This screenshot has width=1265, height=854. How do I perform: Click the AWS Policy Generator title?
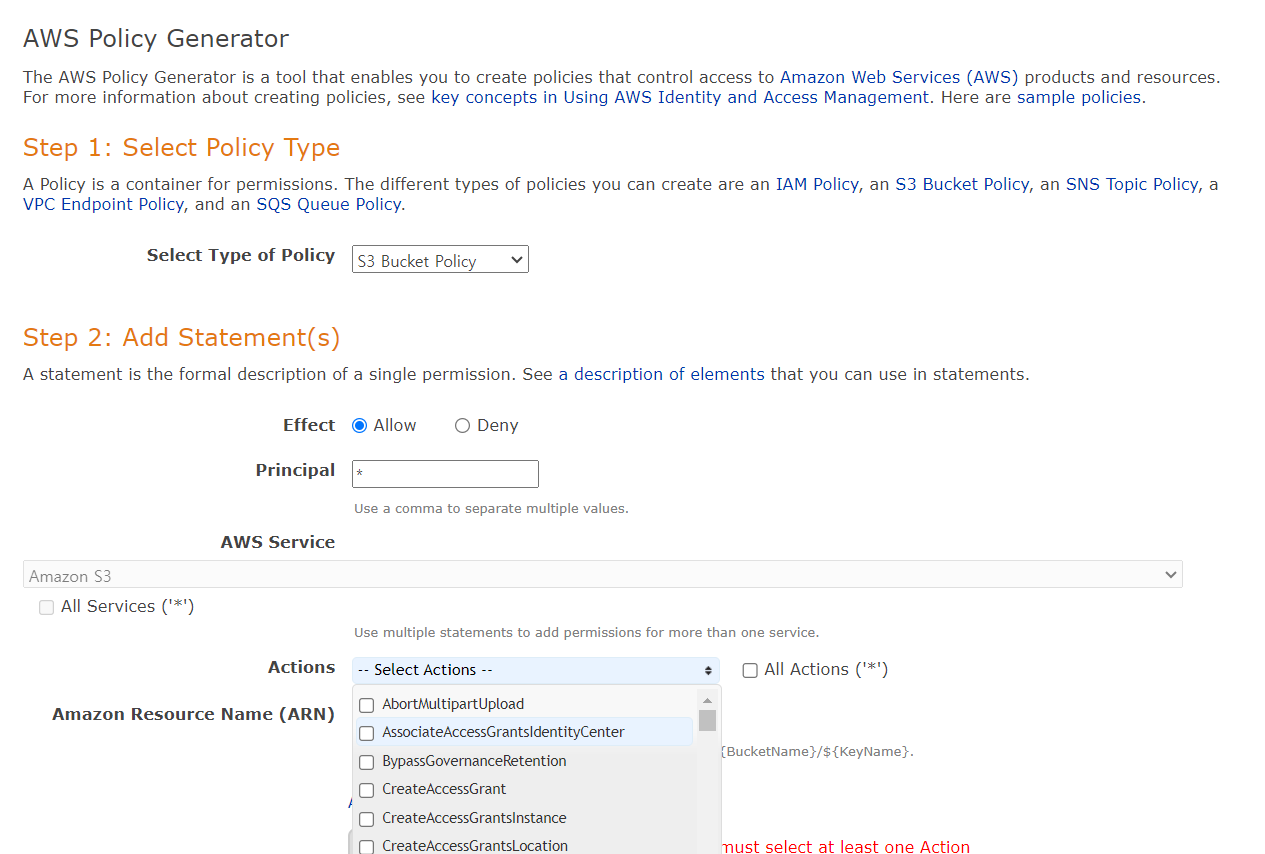coord(156,39)
